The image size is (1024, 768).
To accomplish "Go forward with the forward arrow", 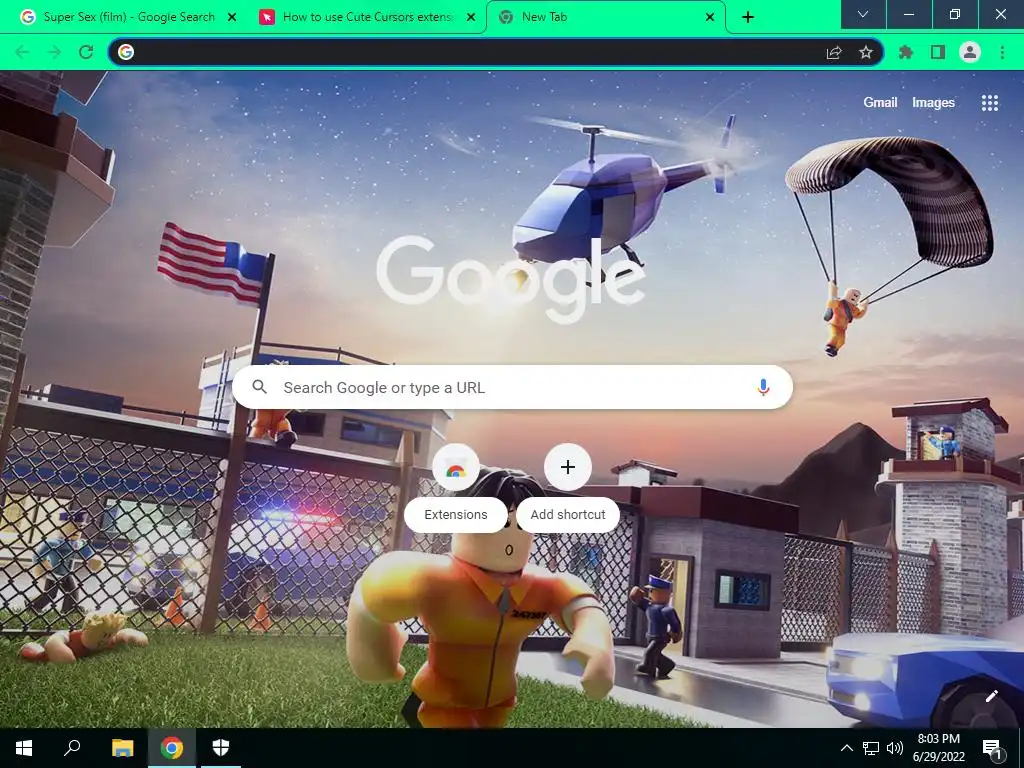I will point(54,52).
